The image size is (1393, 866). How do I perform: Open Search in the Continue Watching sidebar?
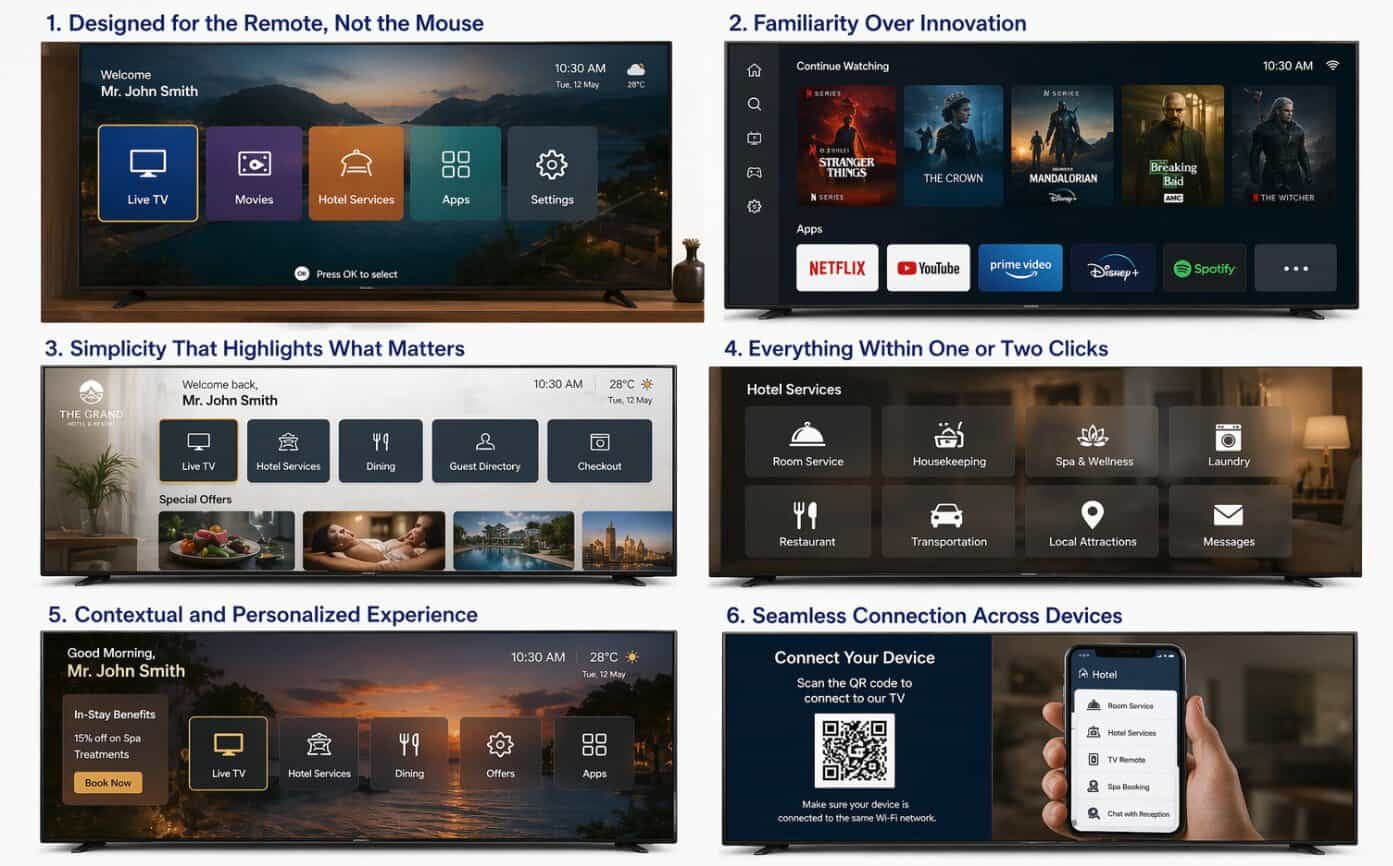click(x=754, y=104)
